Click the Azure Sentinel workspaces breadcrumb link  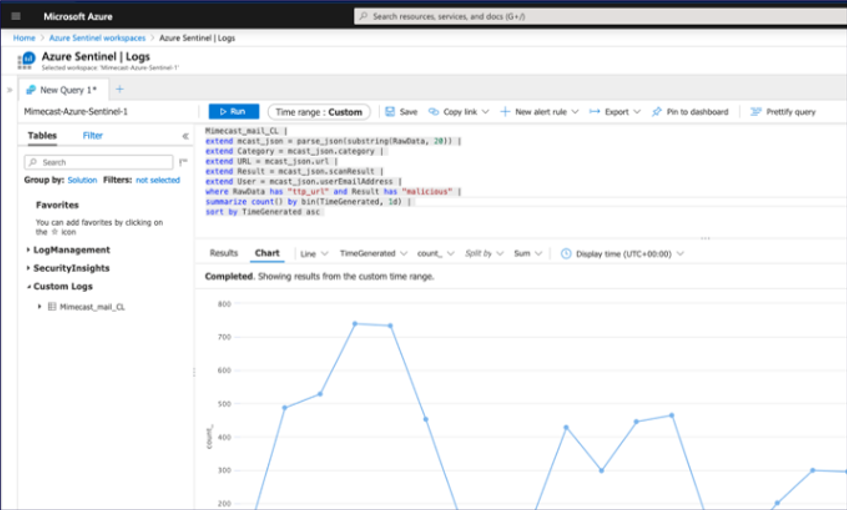coord(91,37)
